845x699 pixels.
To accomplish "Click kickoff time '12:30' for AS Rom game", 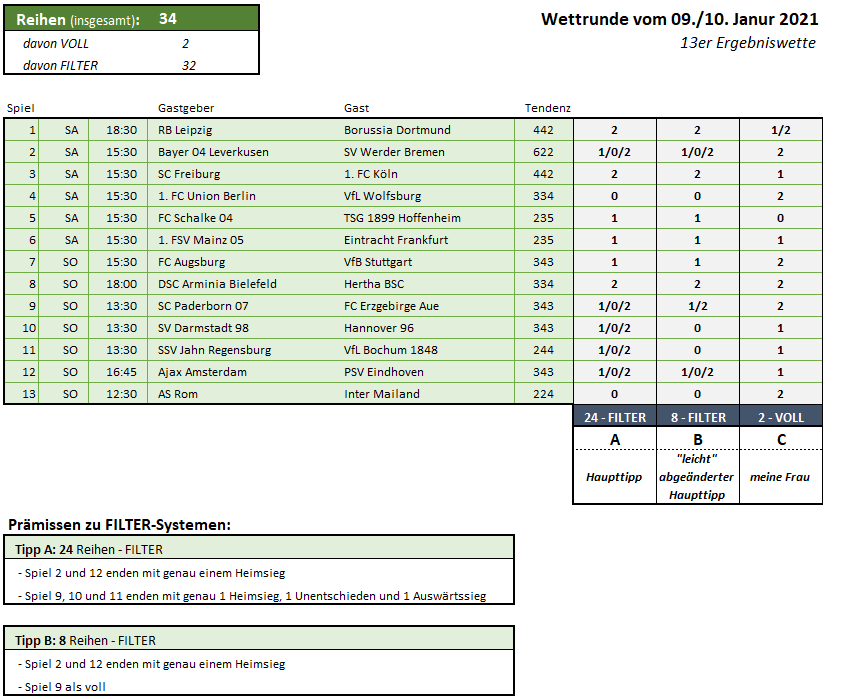I will 121,394.
